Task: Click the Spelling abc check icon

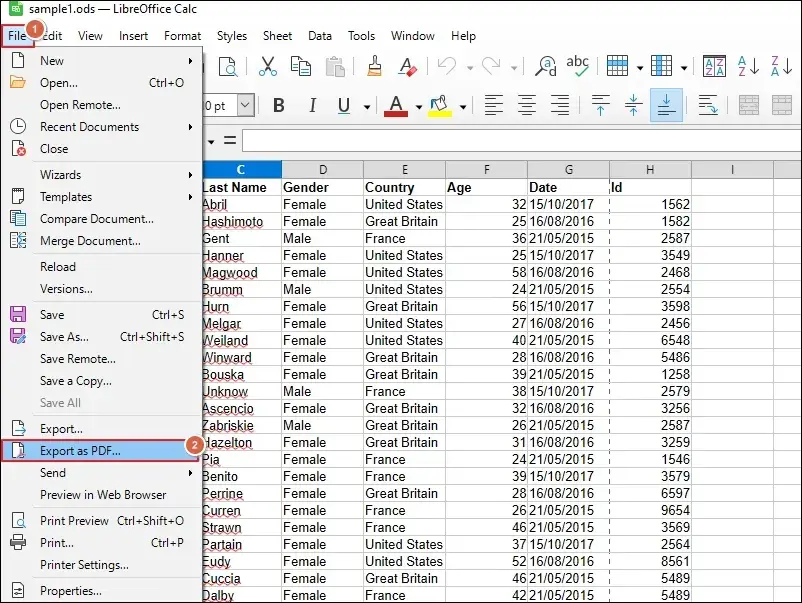Action: click(x=578, y=66)
